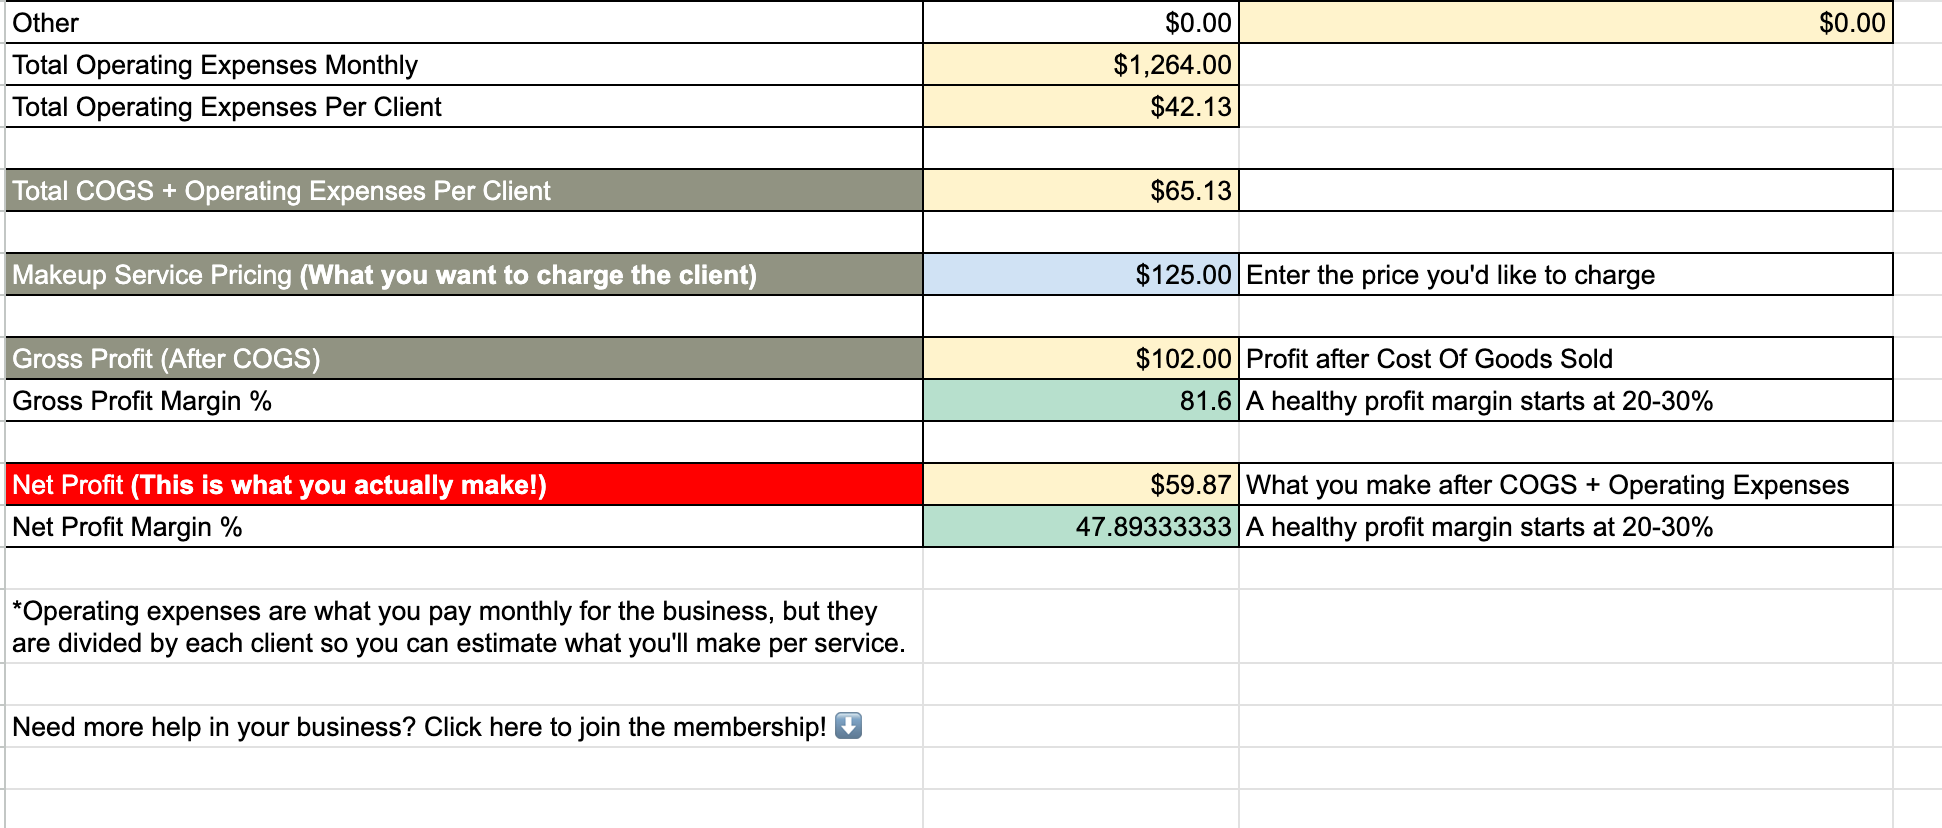The image size is (1942, 828).
Task: Select the $42.13 operating expenses per client cell
Action: coord(1081,107)
